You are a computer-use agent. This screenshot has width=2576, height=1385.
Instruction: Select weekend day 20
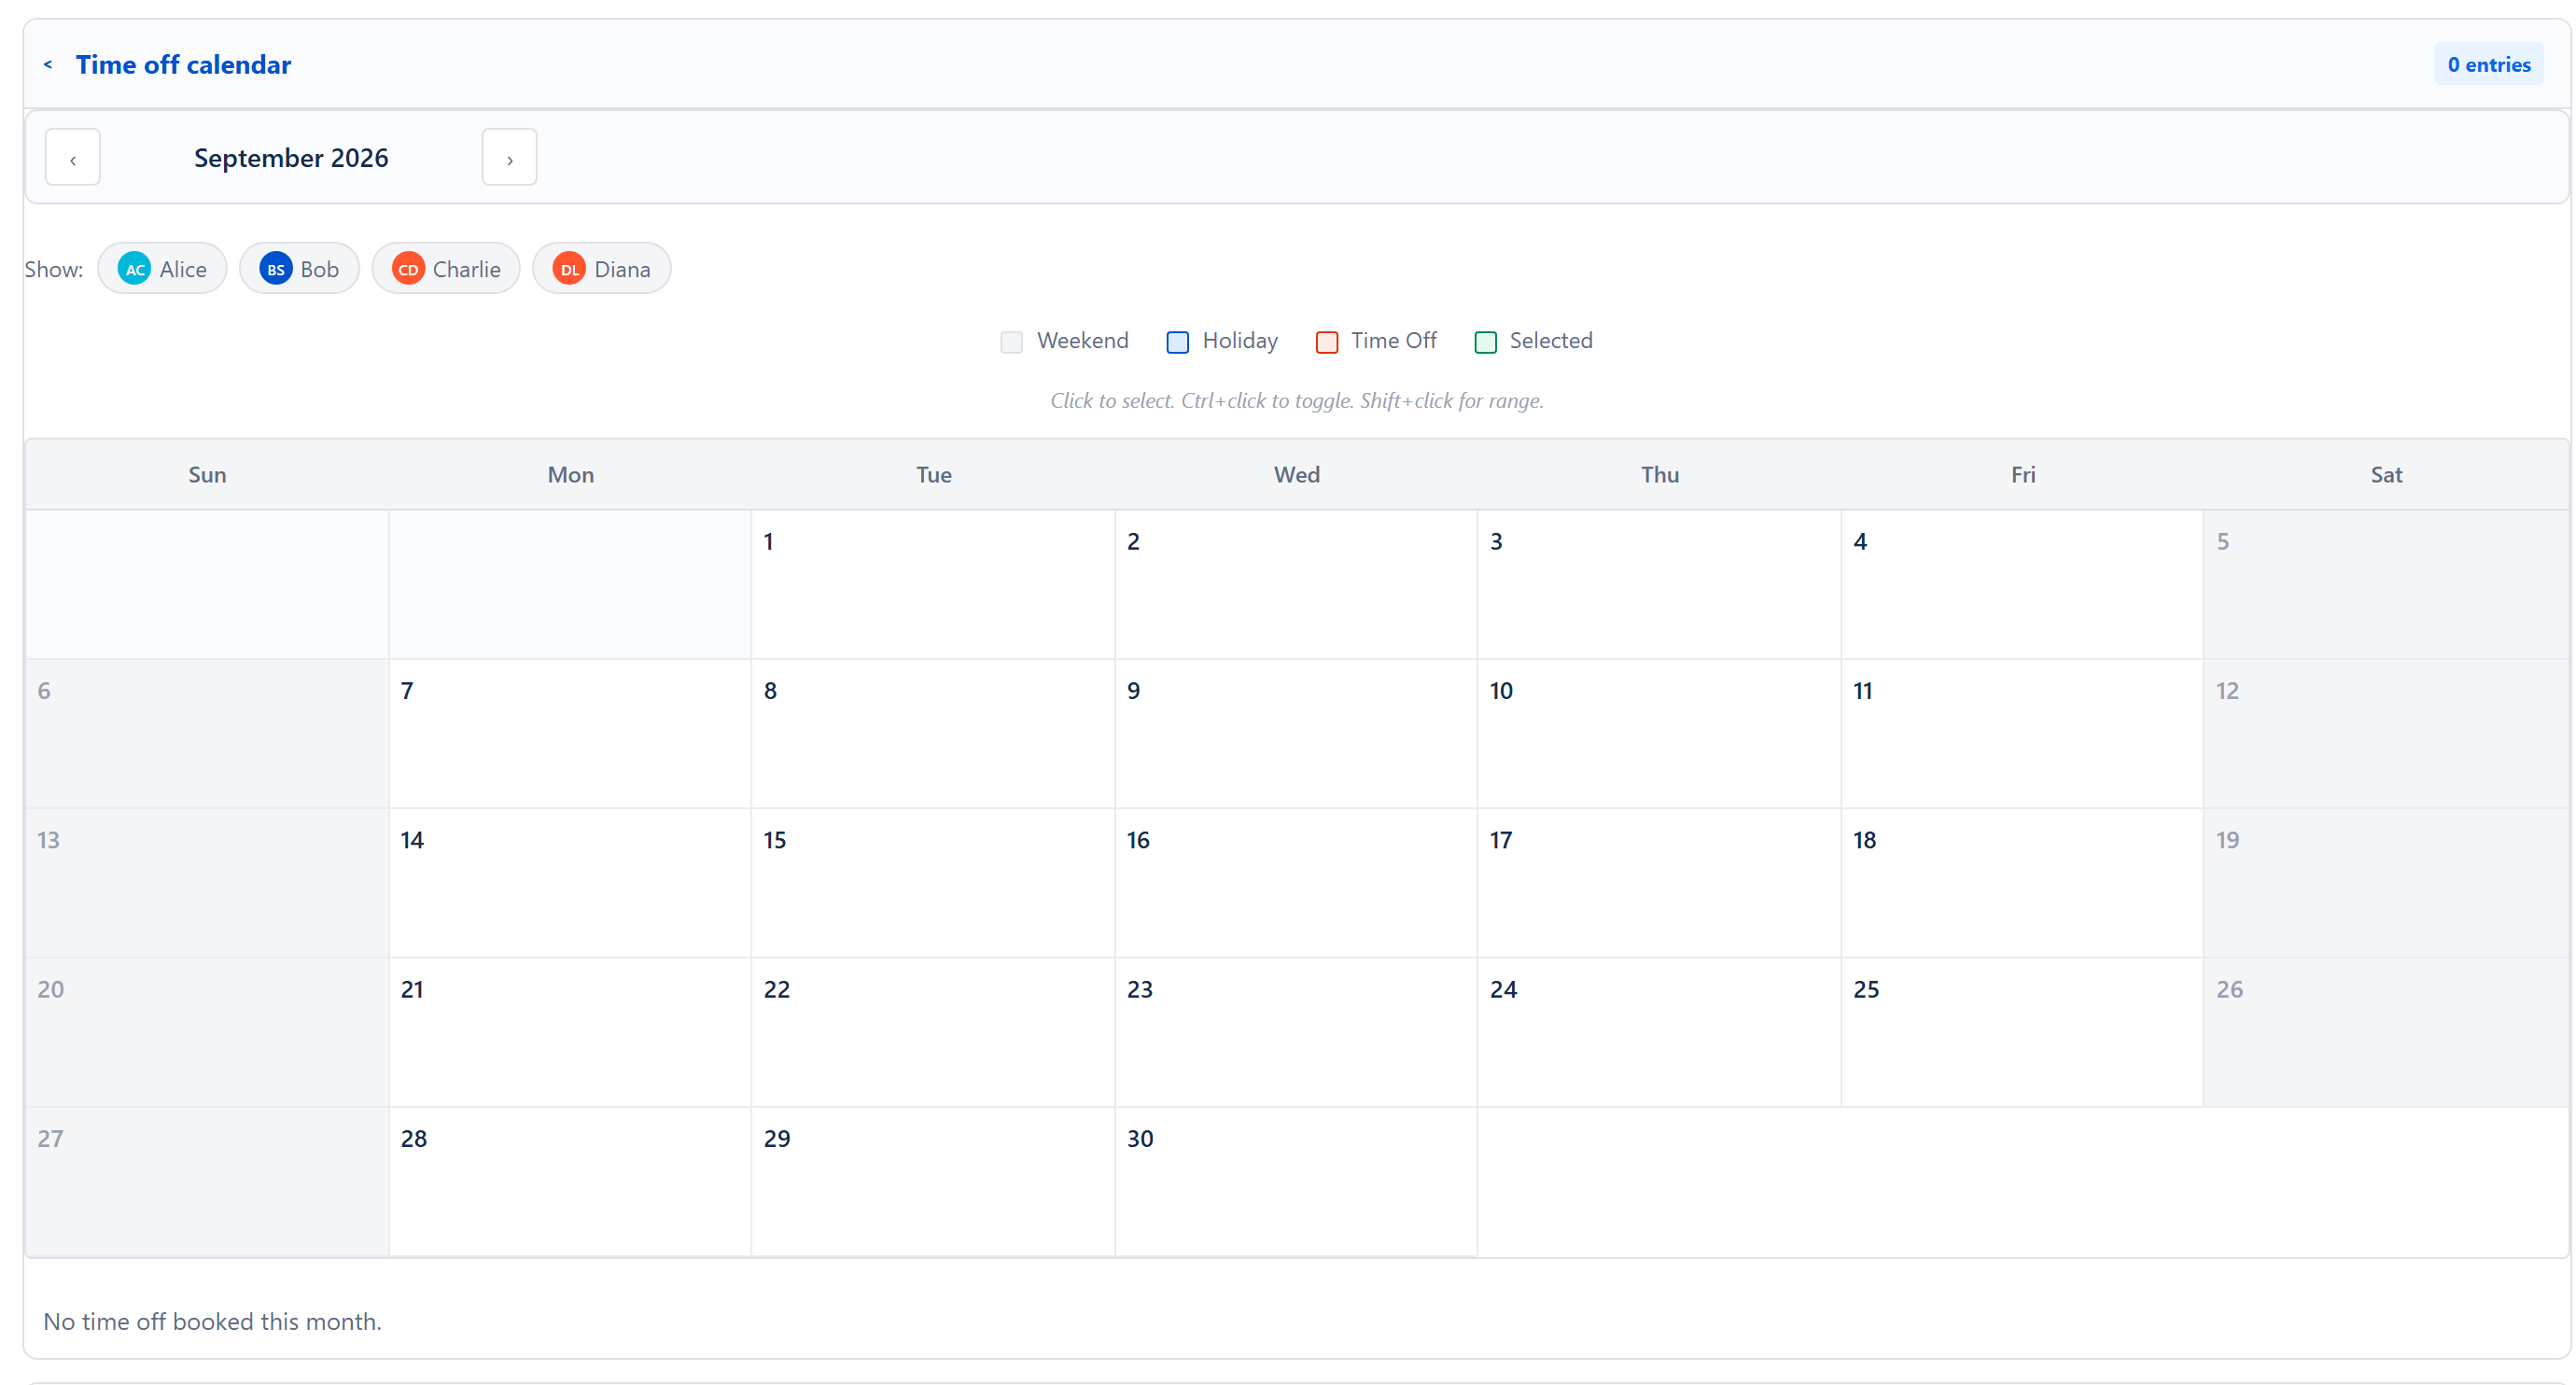207,1032
